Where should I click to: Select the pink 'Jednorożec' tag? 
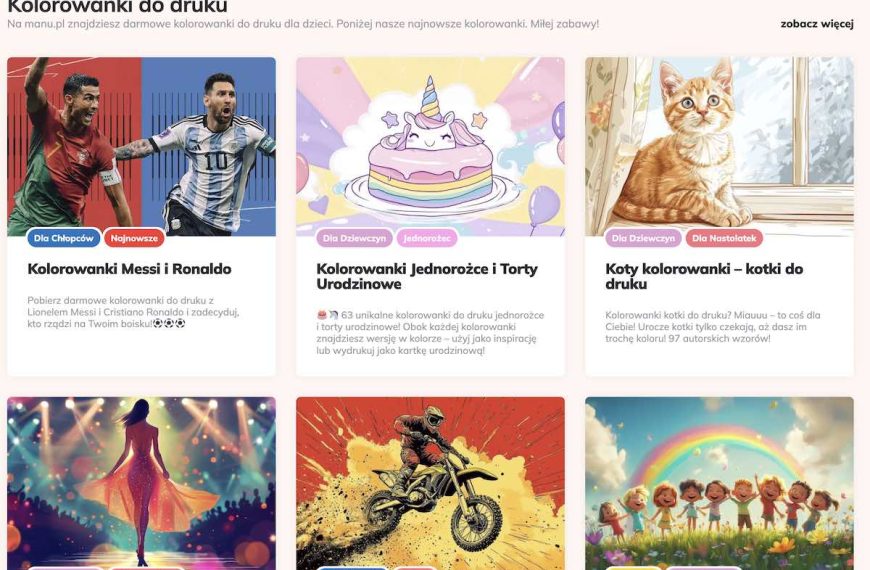[x=427, y=238]
